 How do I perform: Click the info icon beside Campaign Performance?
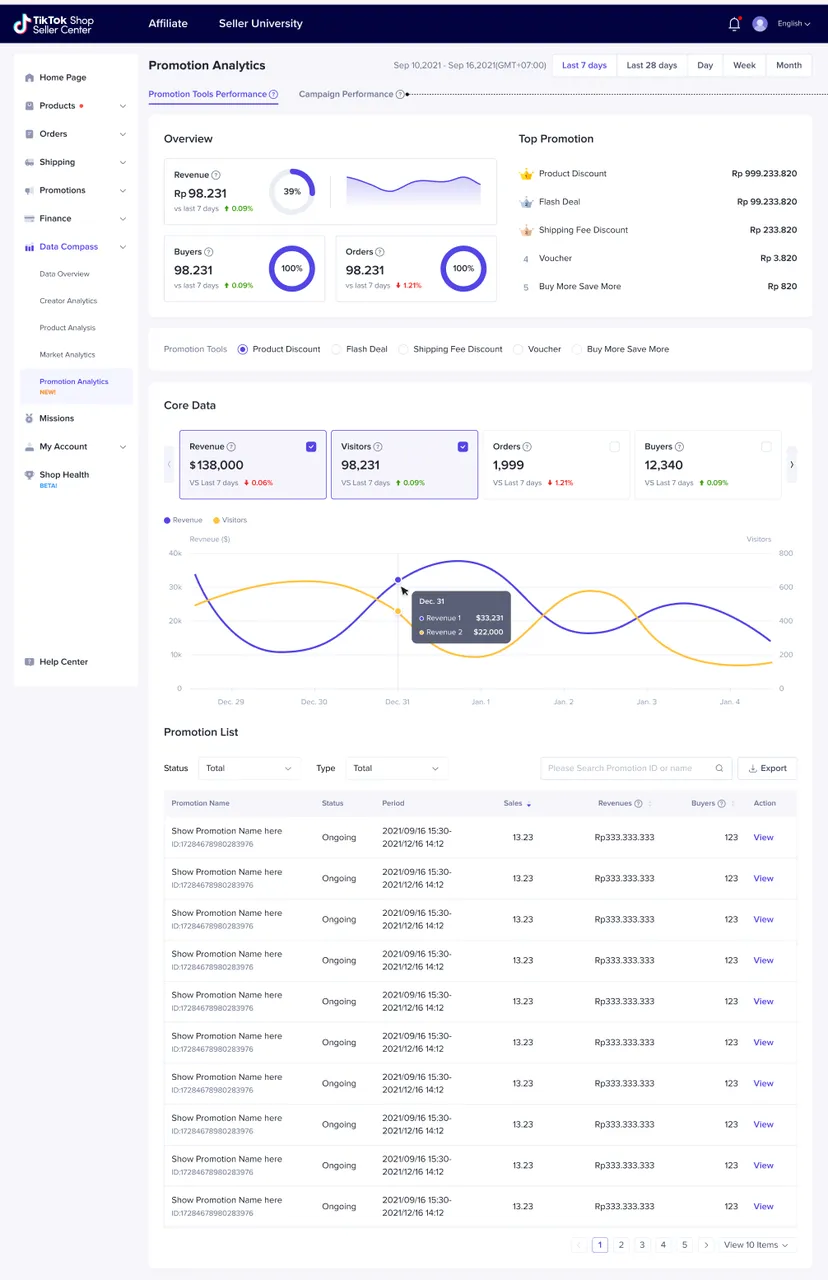pyautogui.click(x=400, y=94)
